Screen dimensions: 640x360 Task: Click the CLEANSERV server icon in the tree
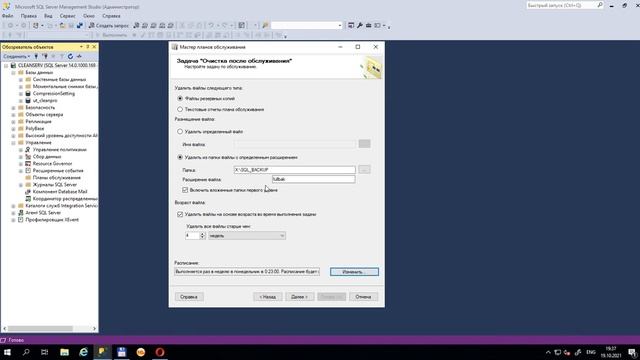tap(13, 65)
